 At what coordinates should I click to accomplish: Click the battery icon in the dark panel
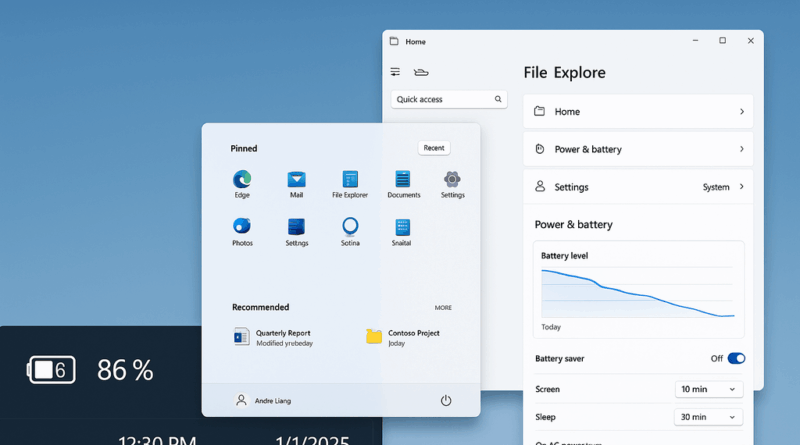point(51,369)
